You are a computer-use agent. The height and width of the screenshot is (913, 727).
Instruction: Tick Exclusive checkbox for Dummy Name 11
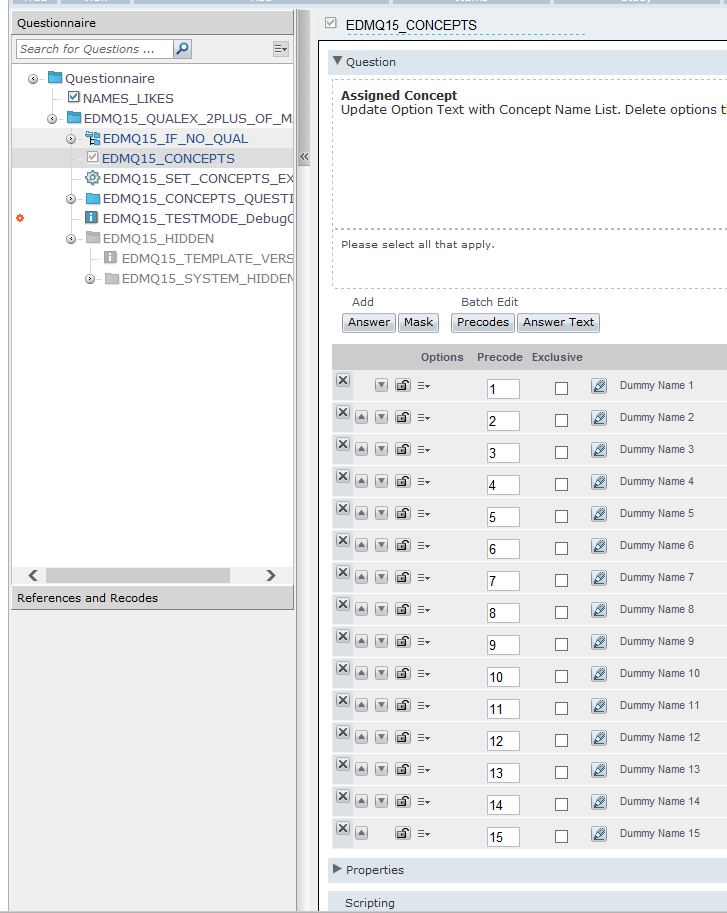tap(561, 709)
